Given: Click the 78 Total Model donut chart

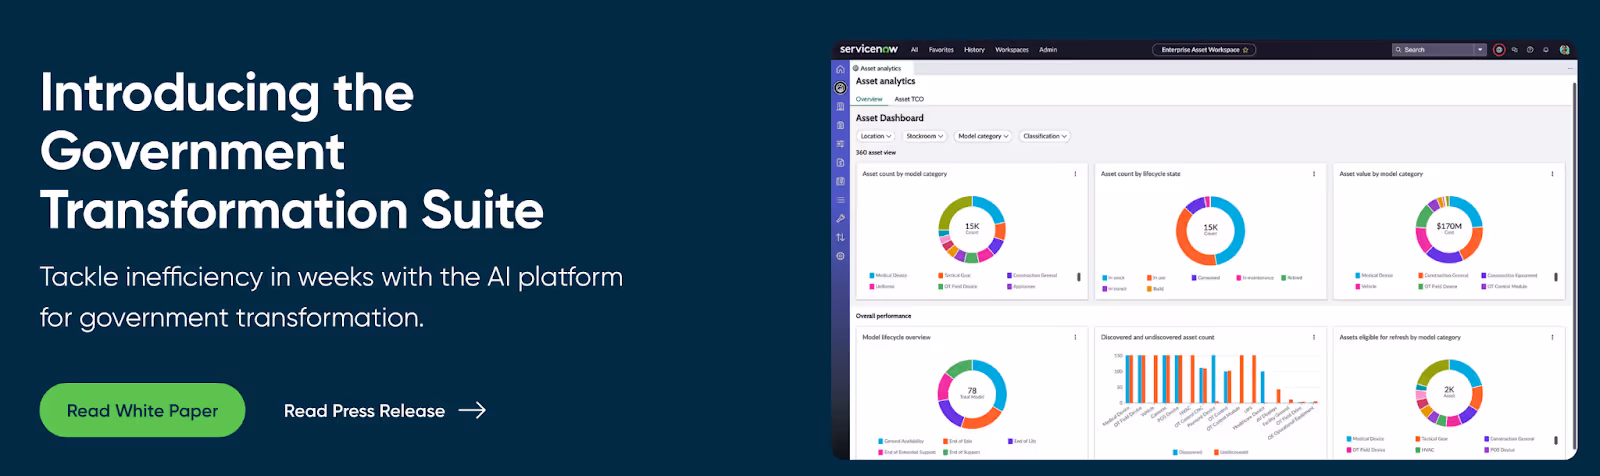Looking at the screenshot, I should (972, 393).
